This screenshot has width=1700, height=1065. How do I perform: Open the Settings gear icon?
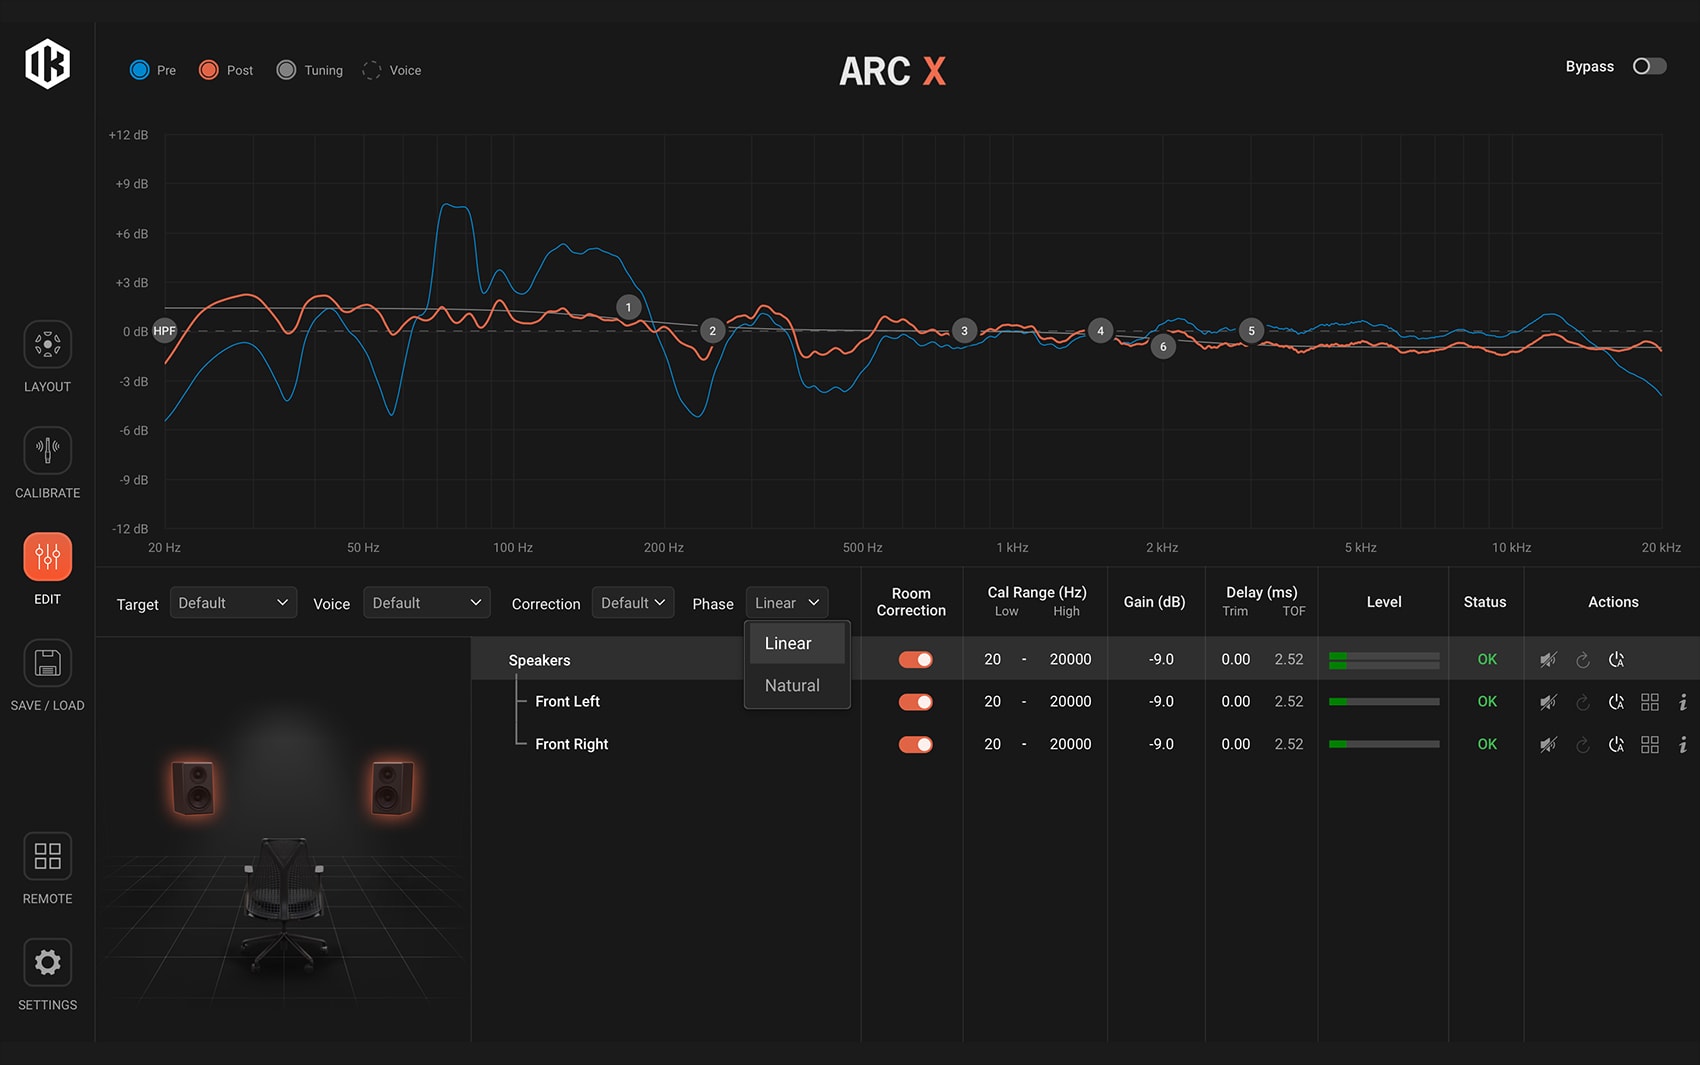[x=47, y=962]
